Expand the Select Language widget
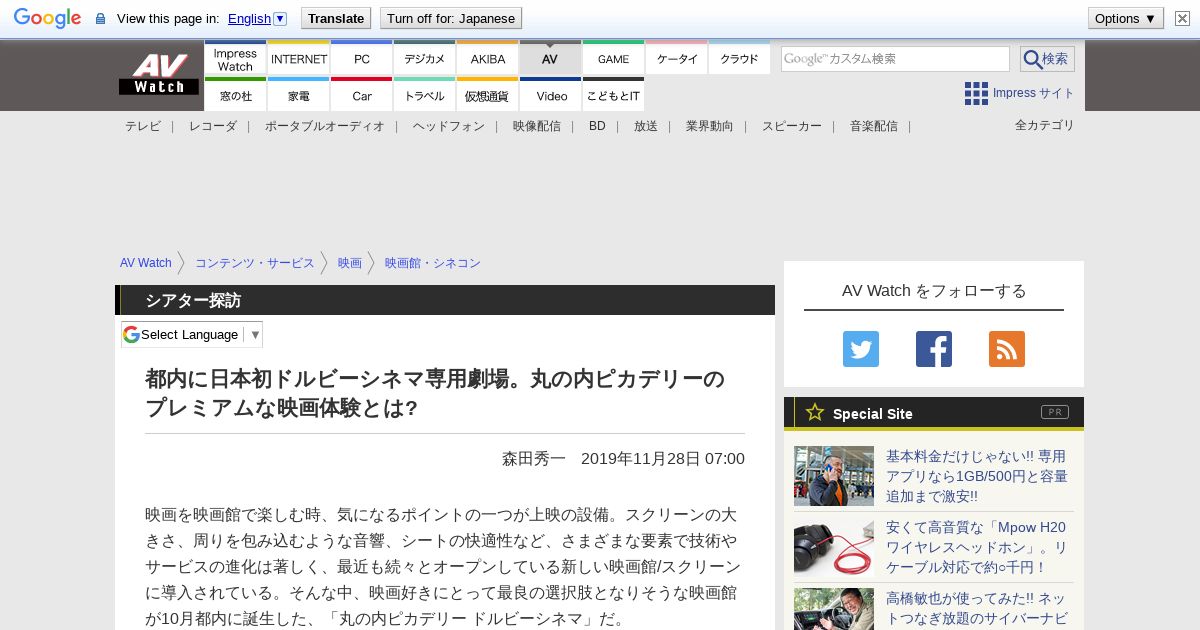The image size is (1200, 630). tap(192, 334)
